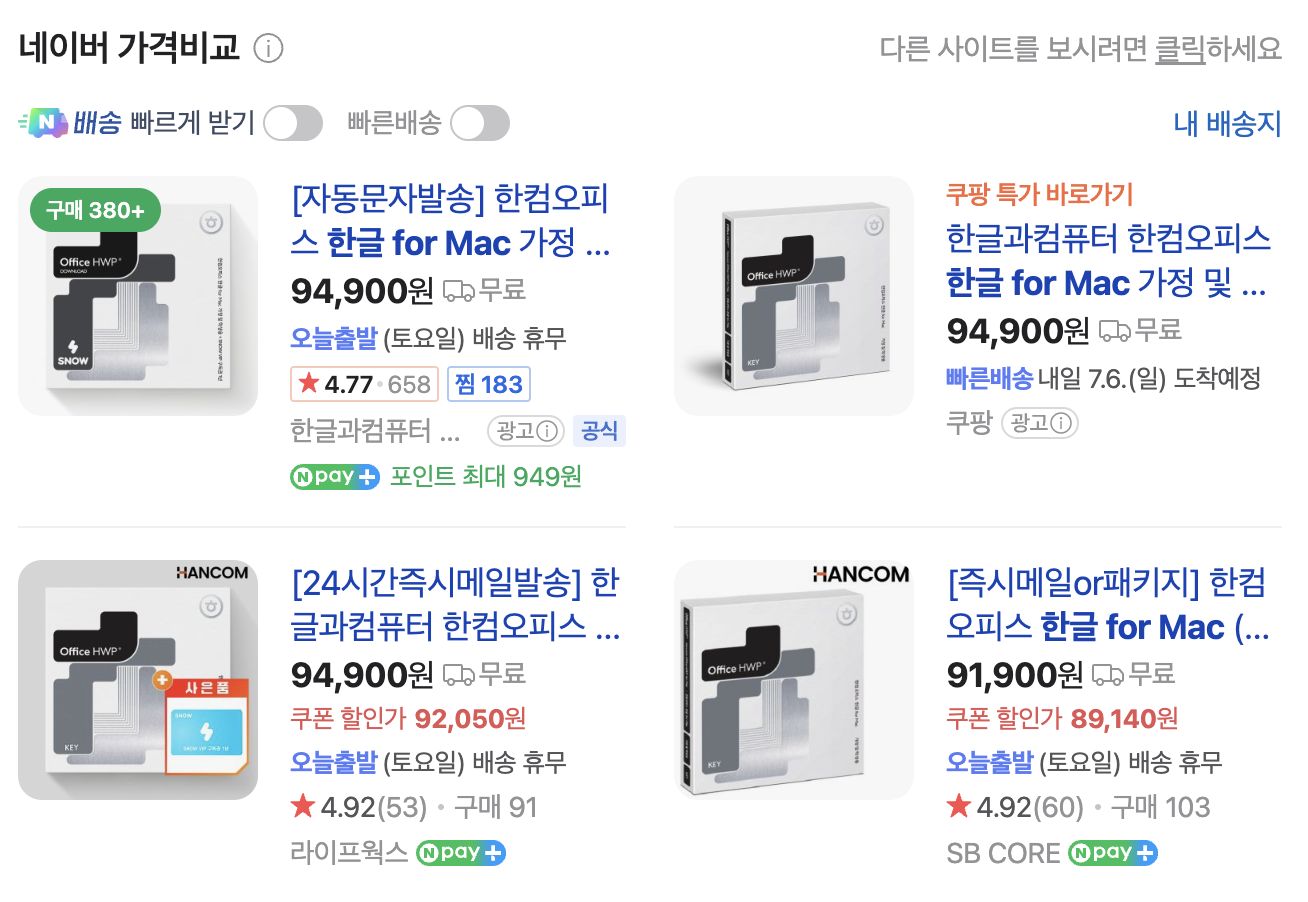
Task: Click the red star icon showing 4.77 rating
Action: pos(309,383)
